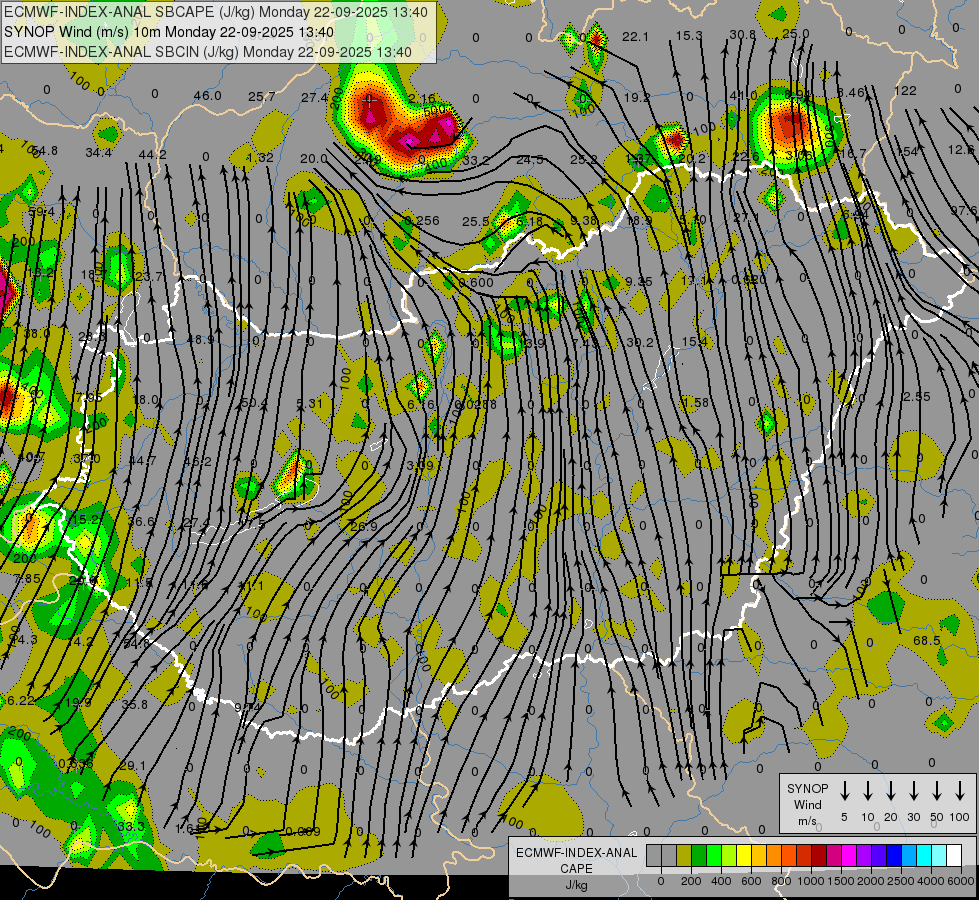Click the 3.09 value on the map
This screenshot has height=900, width=979.
(x=420, y=465)
